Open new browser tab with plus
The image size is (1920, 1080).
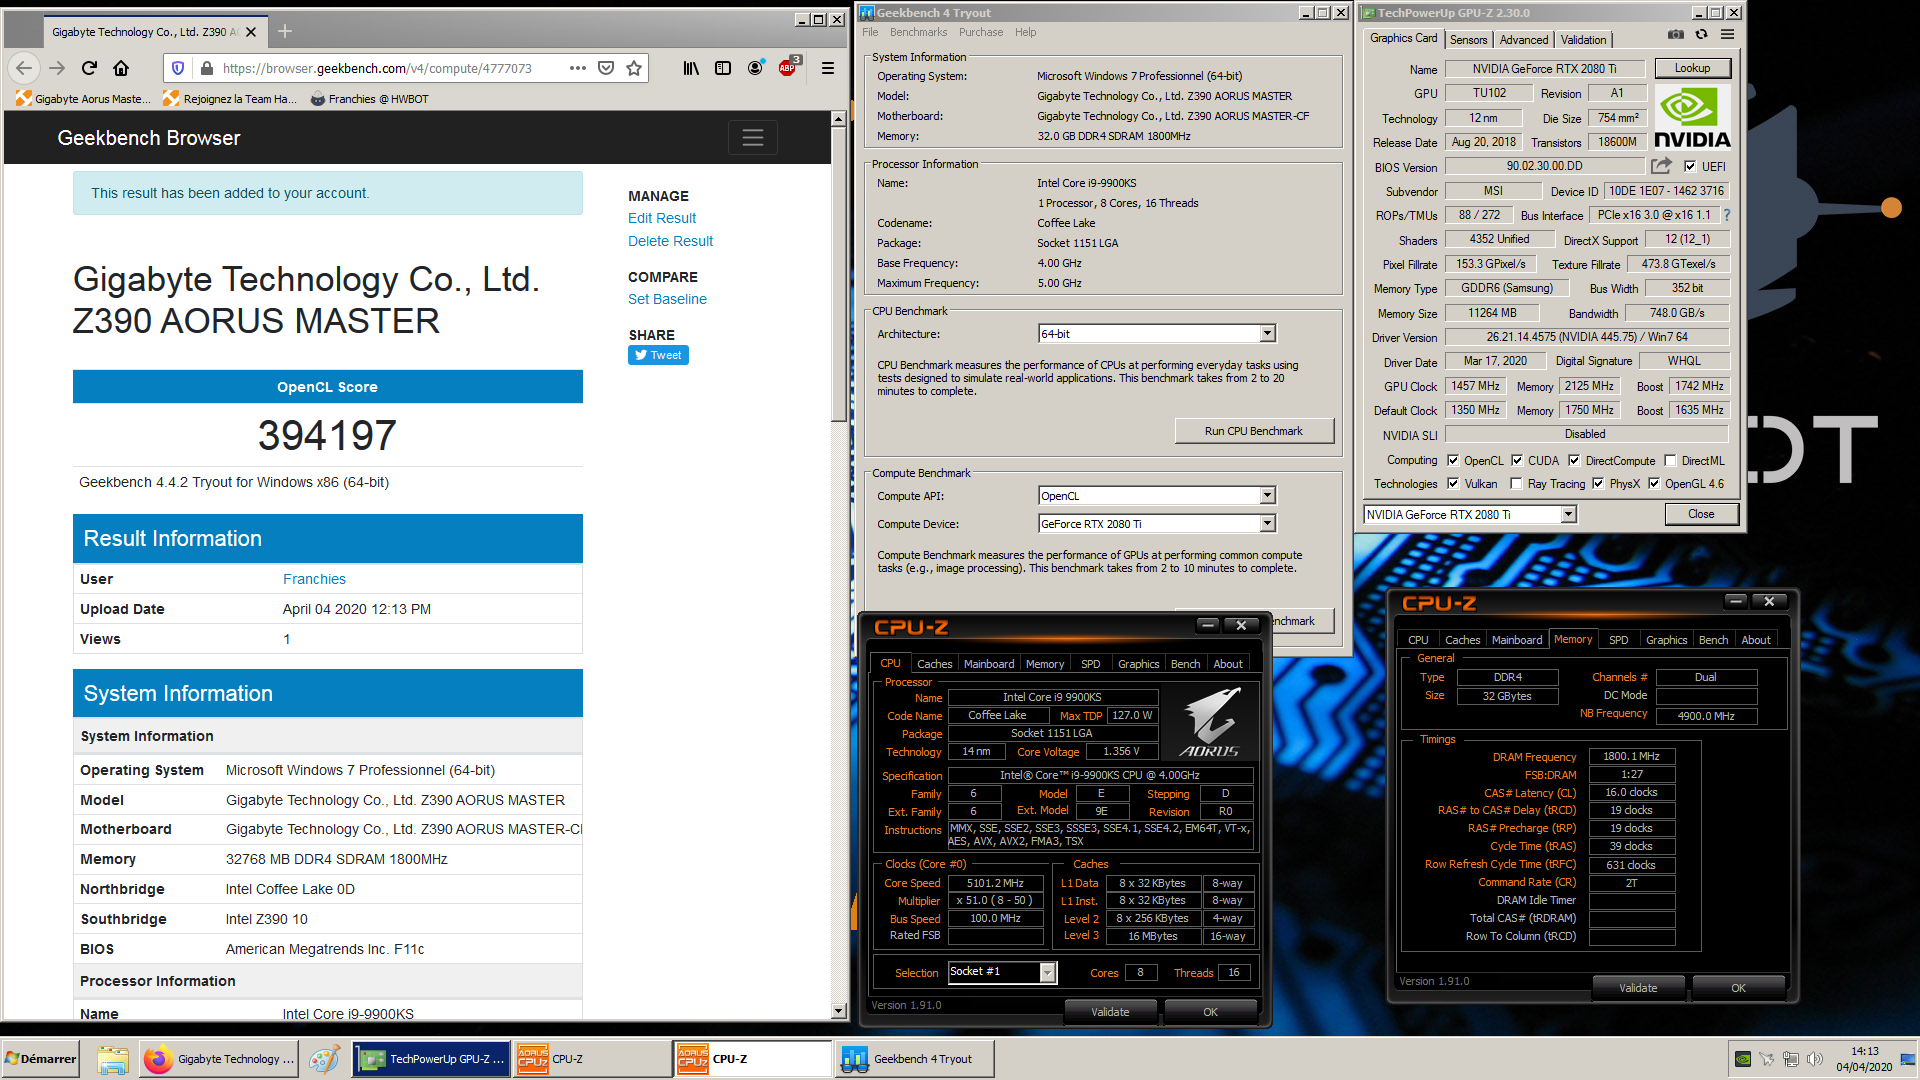[x=285, y=31]
